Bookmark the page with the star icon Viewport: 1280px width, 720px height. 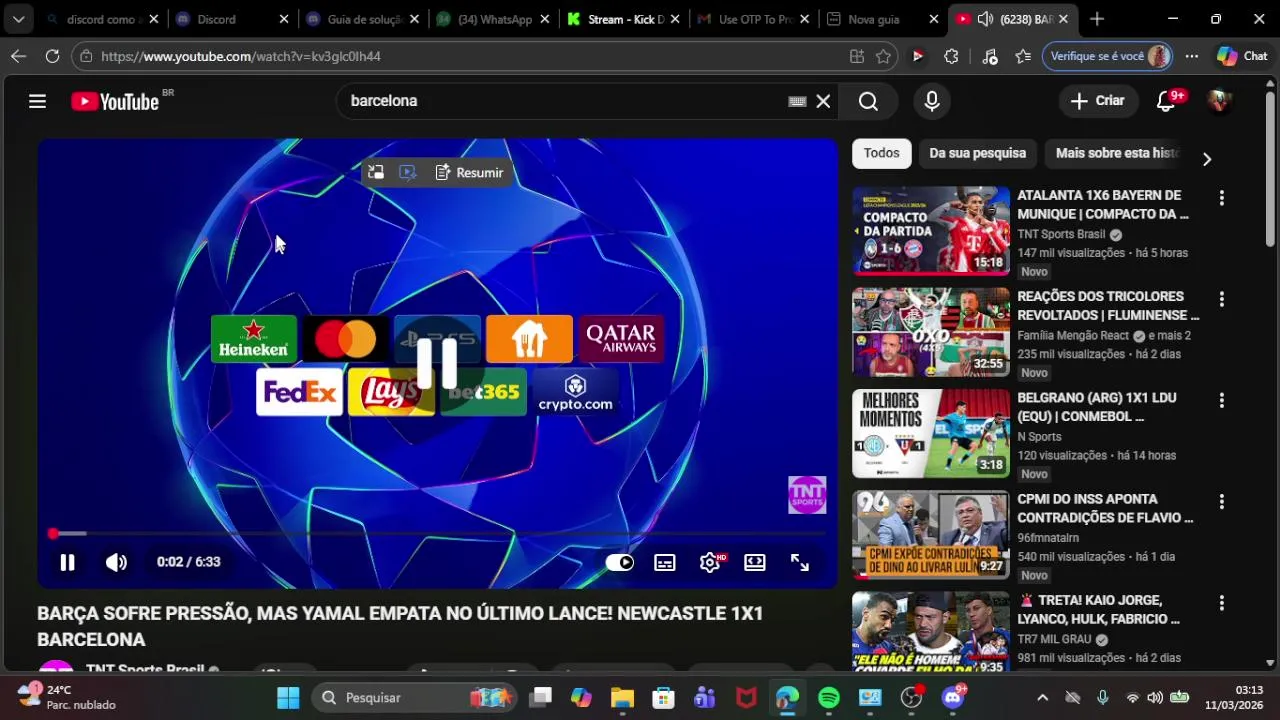[x=883, y=56]
